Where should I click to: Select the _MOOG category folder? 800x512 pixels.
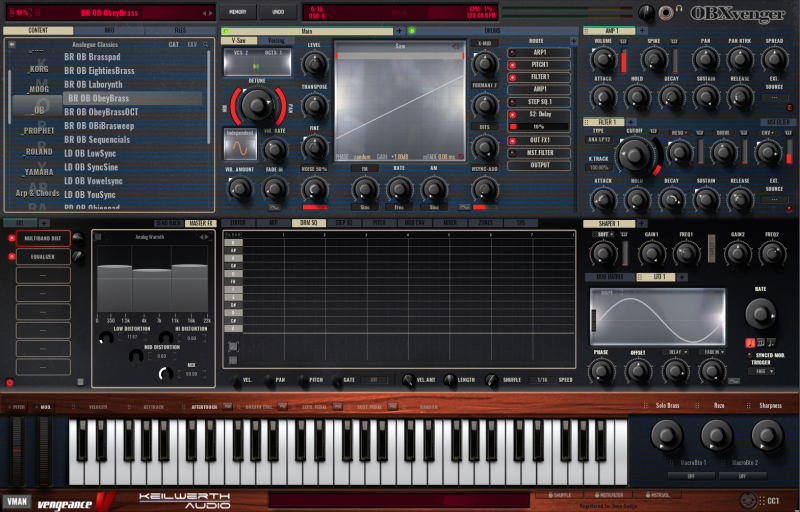coord(36,89)
